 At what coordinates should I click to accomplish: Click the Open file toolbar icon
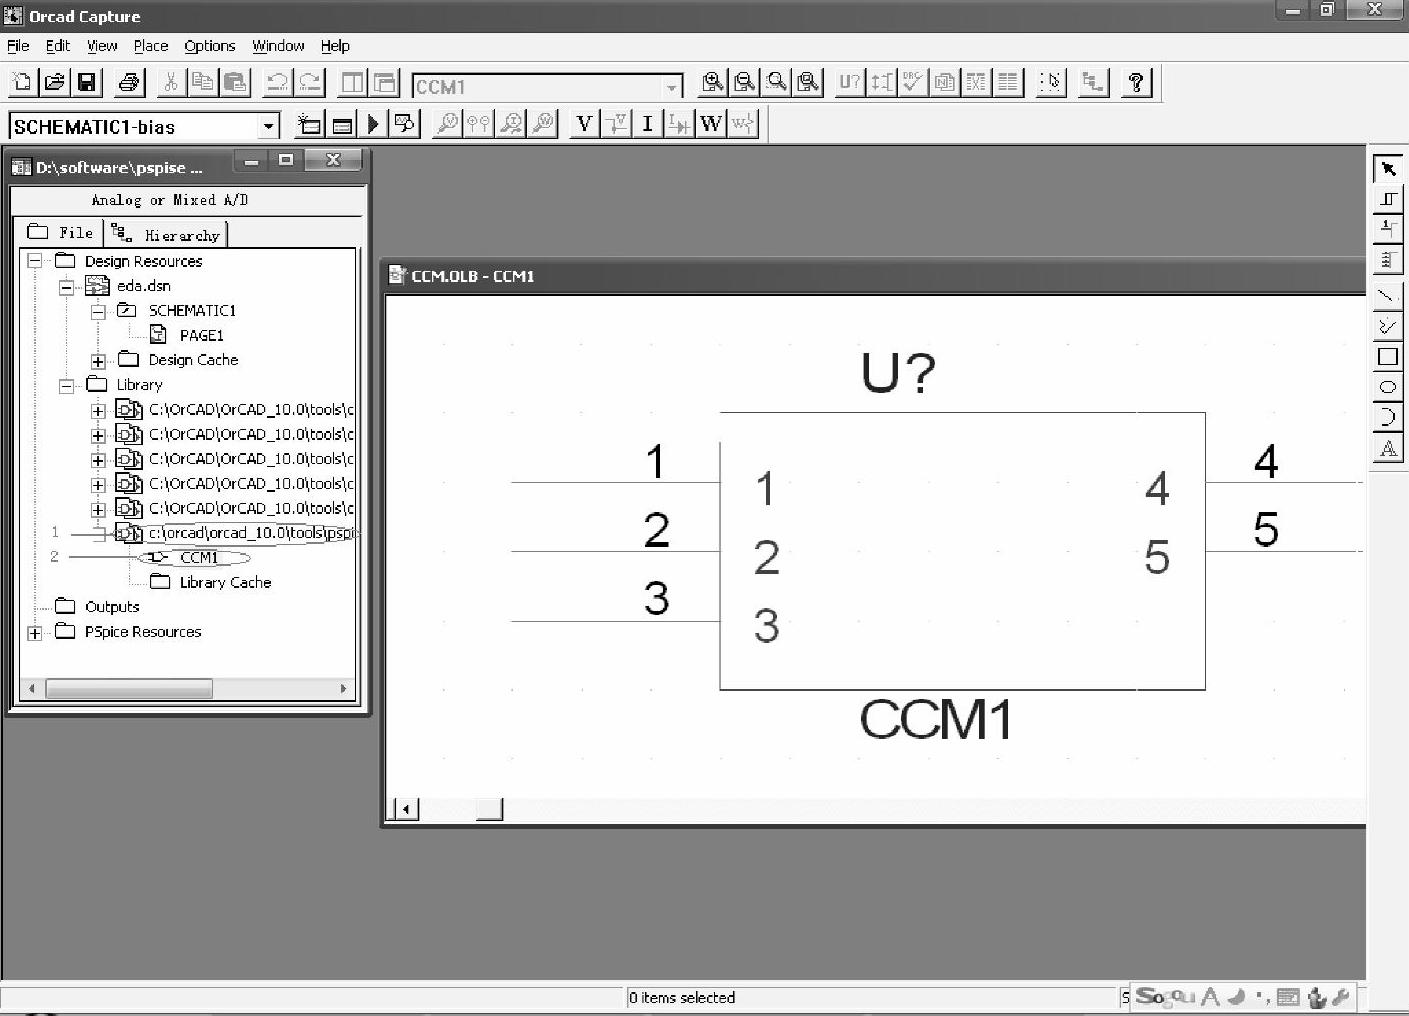point(55,83)
